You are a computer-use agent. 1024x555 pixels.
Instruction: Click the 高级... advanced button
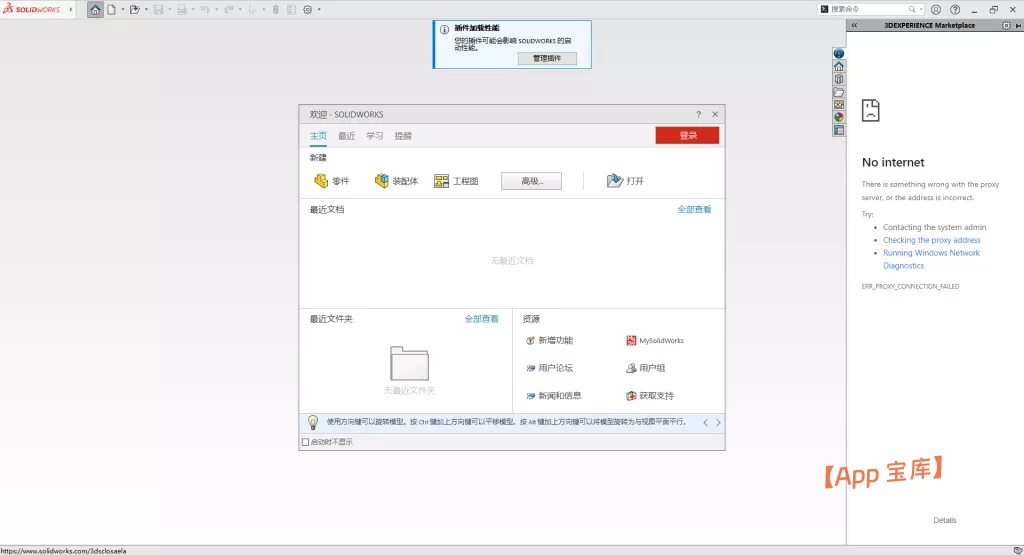coord(531,181)
